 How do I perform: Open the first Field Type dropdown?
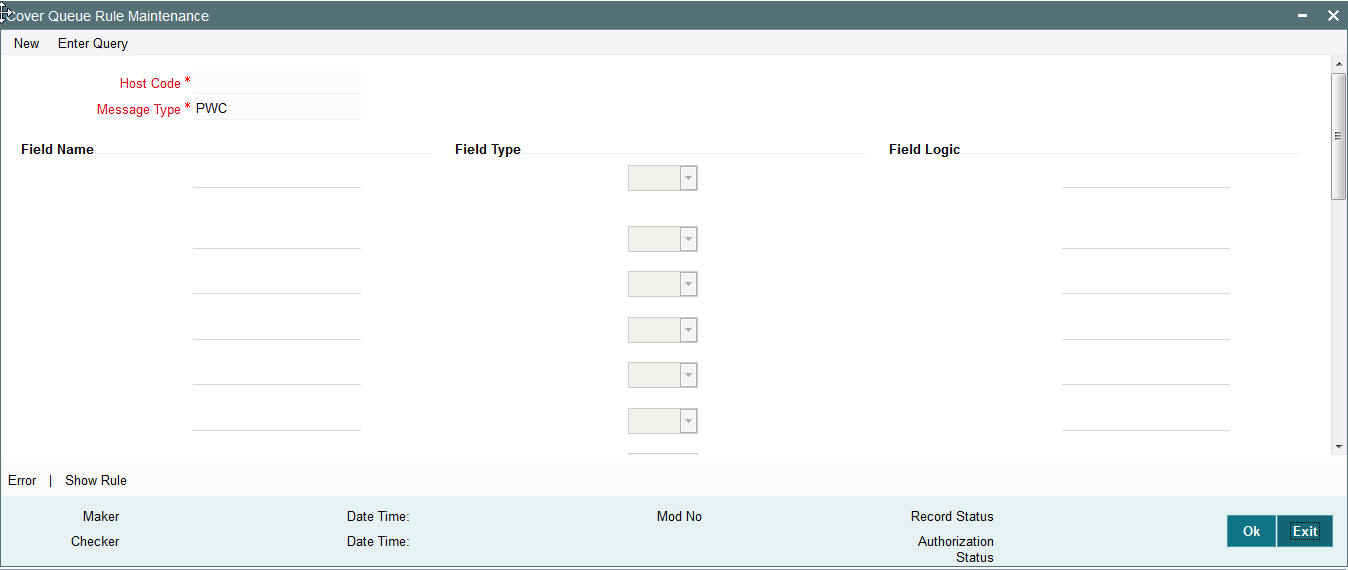(662, 178)
